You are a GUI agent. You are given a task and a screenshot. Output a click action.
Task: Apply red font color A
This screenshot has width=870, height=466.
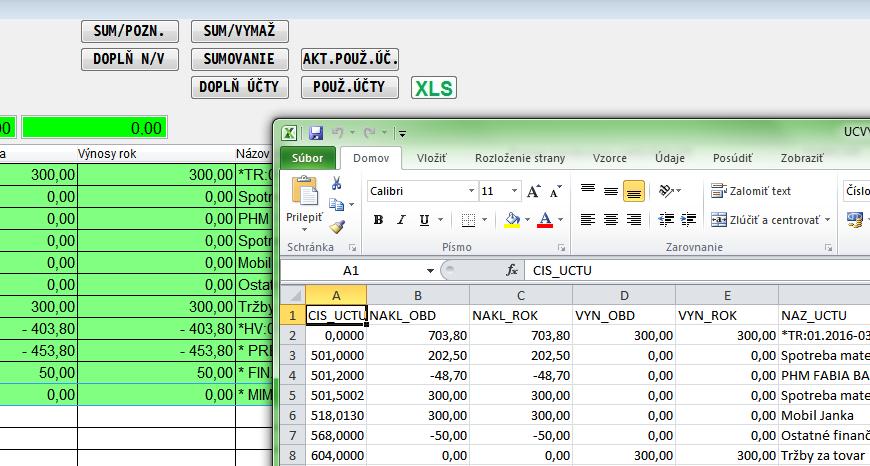tap(545, 220)
